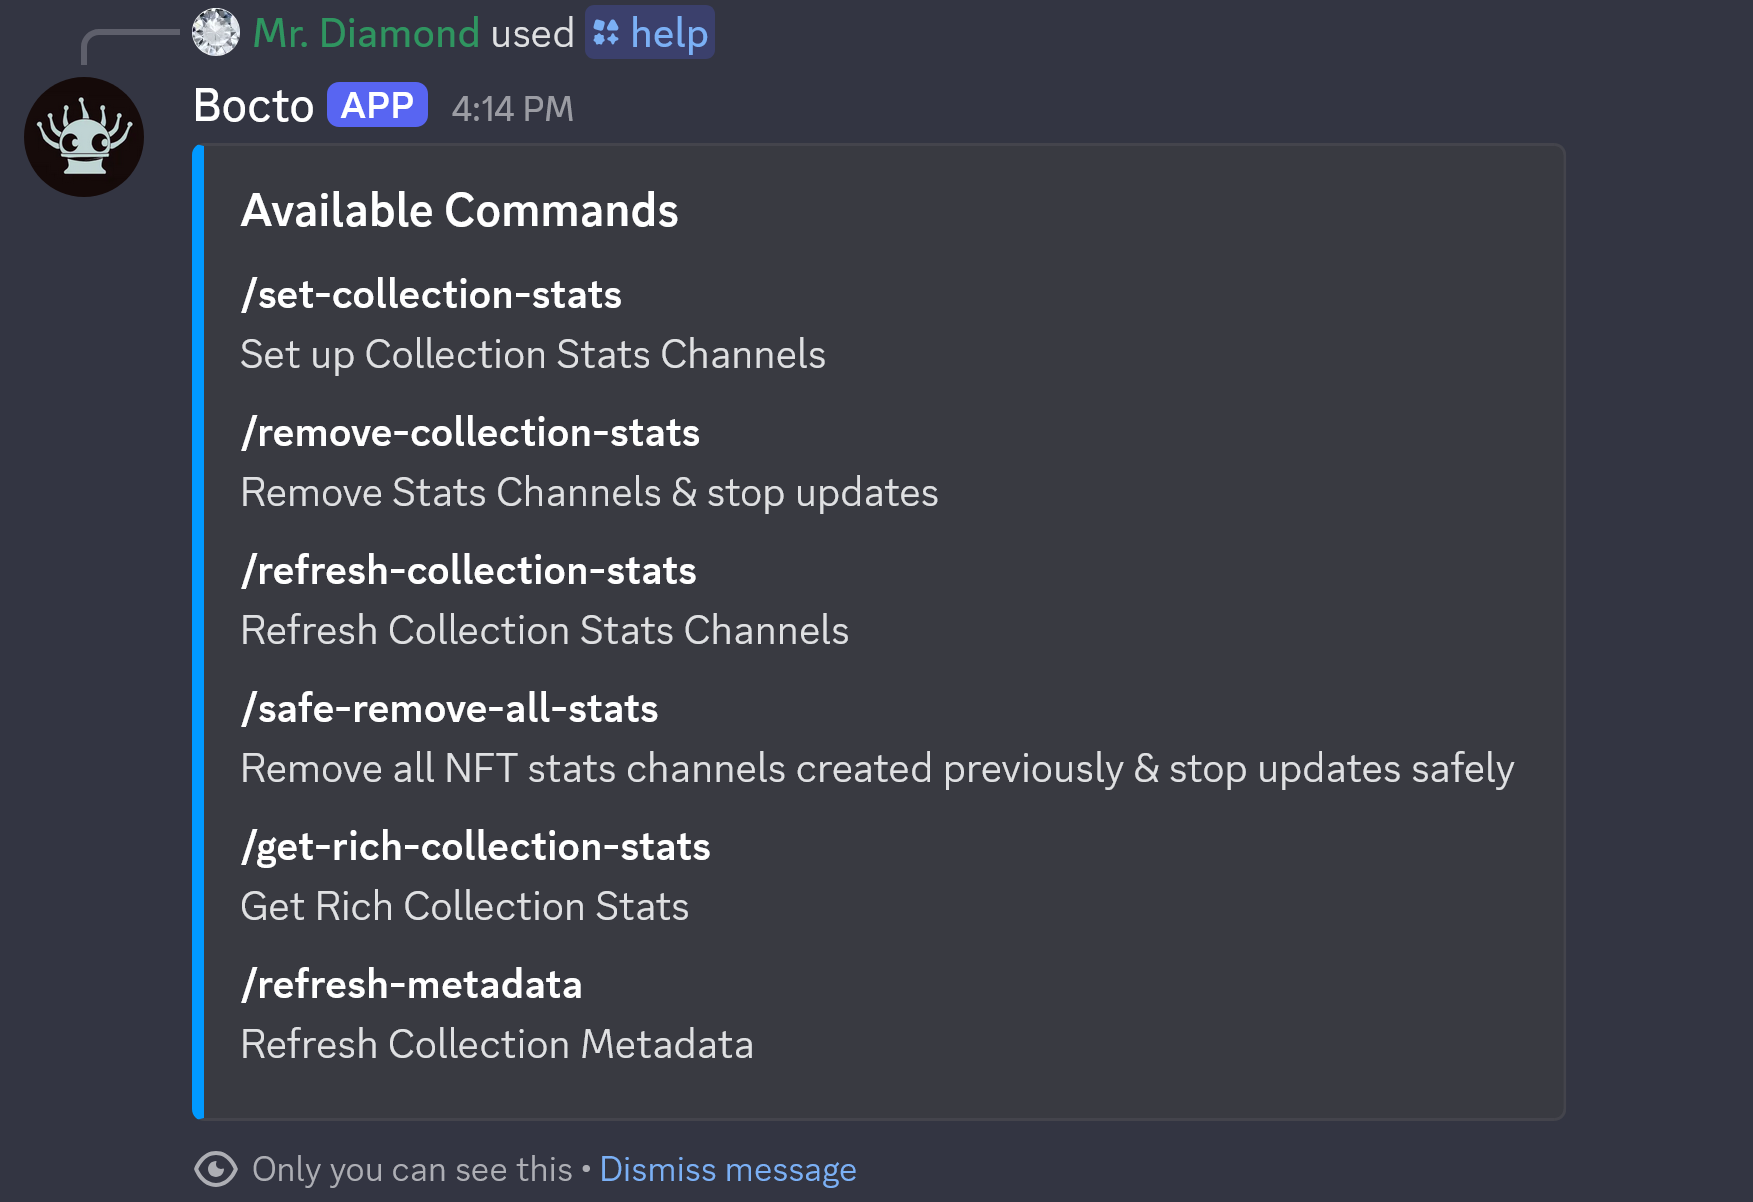This screenshot has height=1202, width=1753.
Task: Click the blue embed accent color bar
Action: [198, 632]
